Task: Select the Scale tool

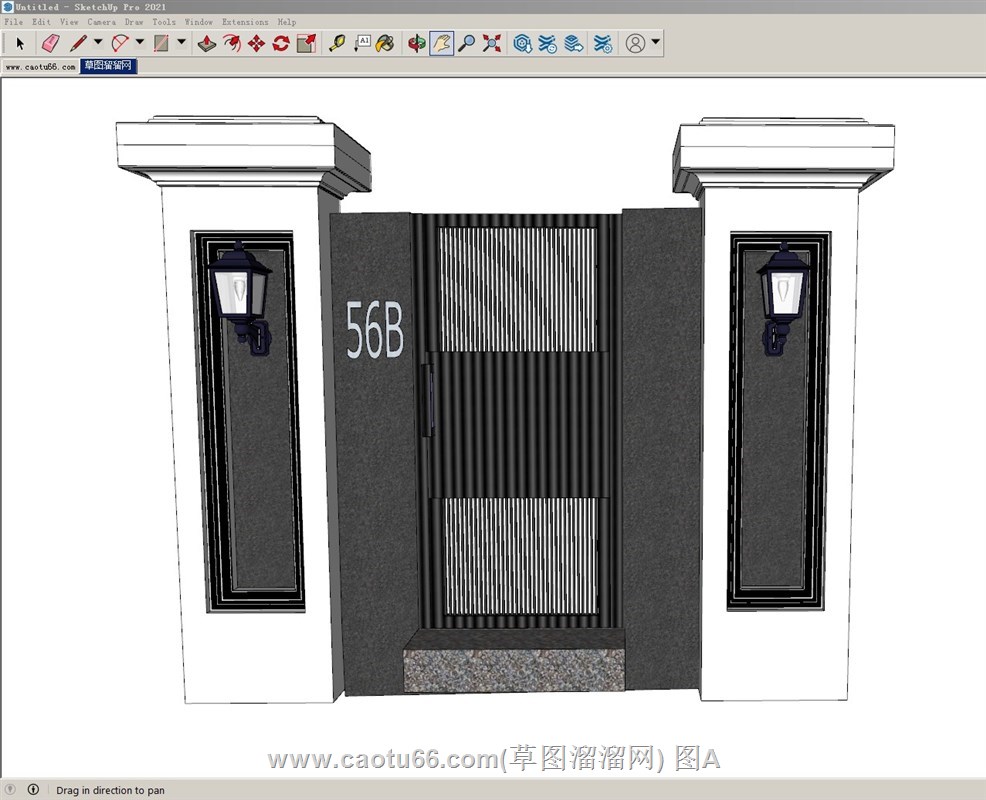Action: (x=306, y=43)
